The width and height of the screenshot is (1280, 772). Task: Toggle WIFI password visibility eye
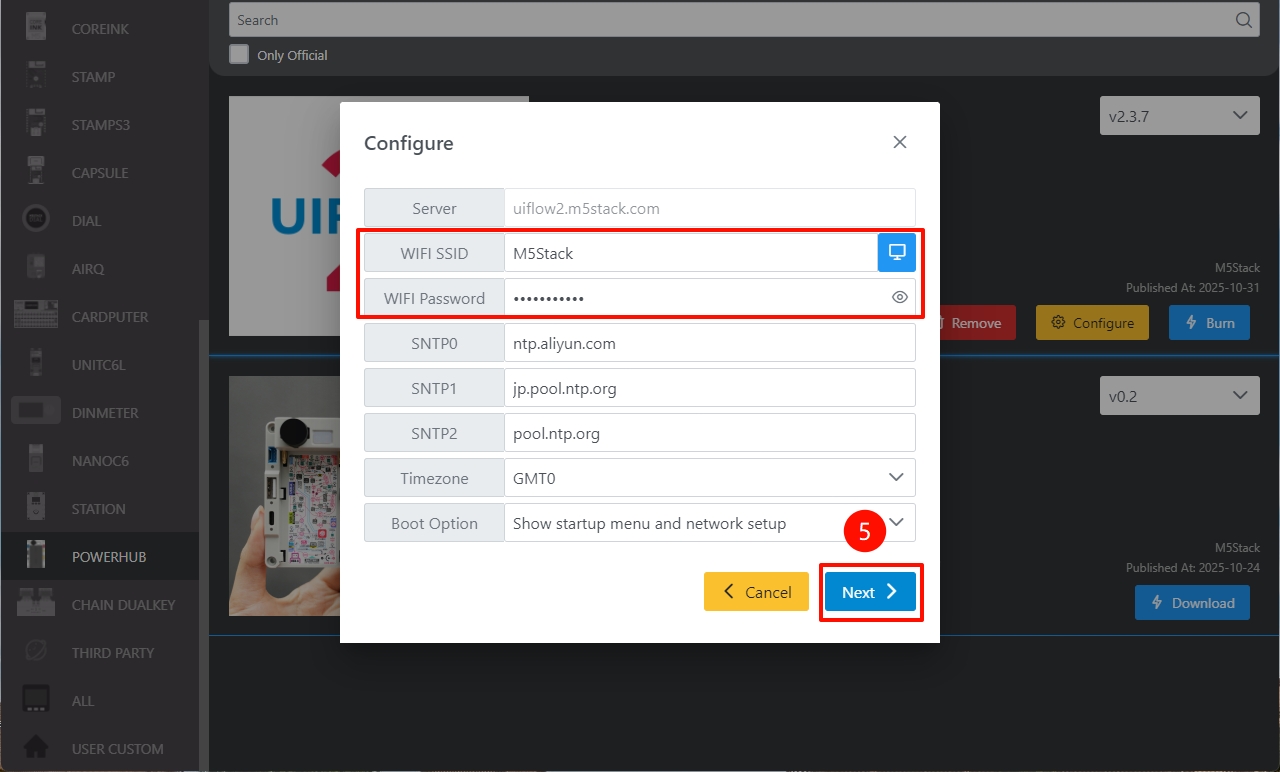[899, 297]
